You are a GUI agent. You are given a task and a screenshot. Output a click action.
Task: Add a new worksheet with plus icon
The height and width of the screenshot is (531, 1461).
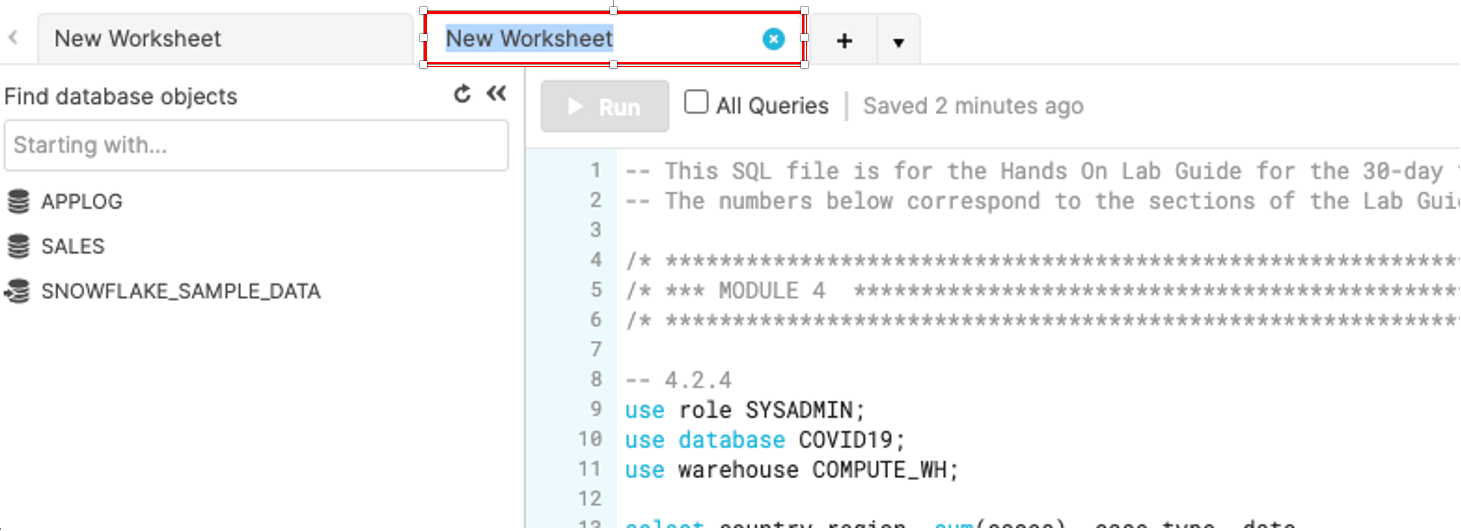point(844,41)
